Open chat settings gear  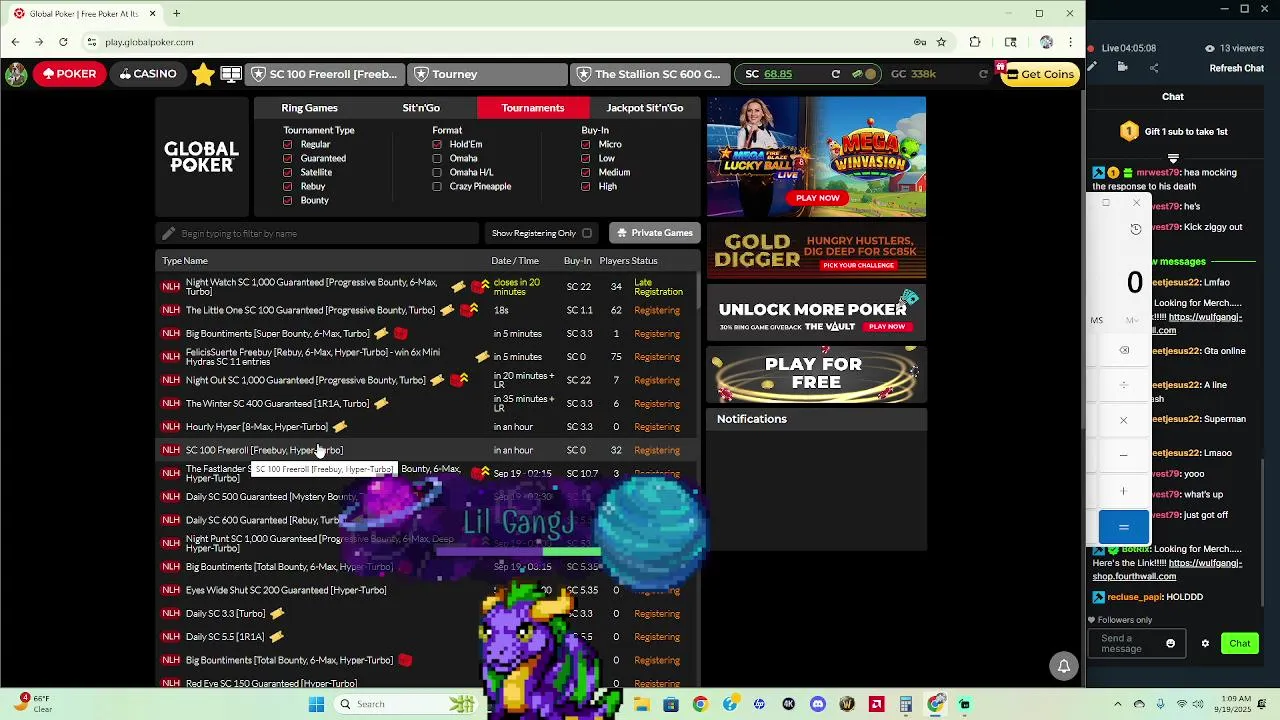point(1205,644)
